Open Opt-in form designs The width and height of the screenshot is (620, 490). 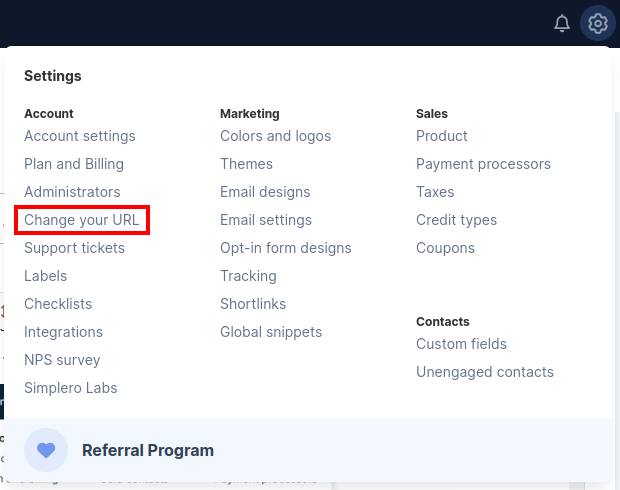coord(286,248)
